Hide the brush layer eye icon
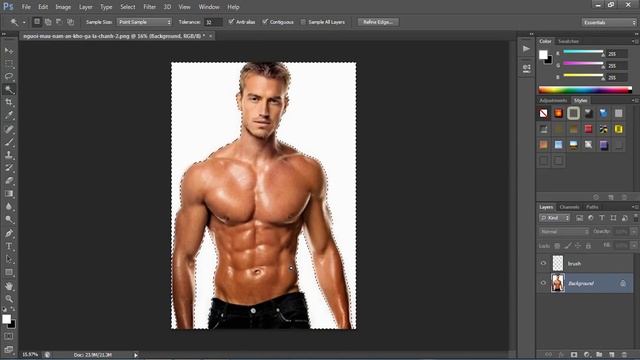 click(x=543, y=263)
